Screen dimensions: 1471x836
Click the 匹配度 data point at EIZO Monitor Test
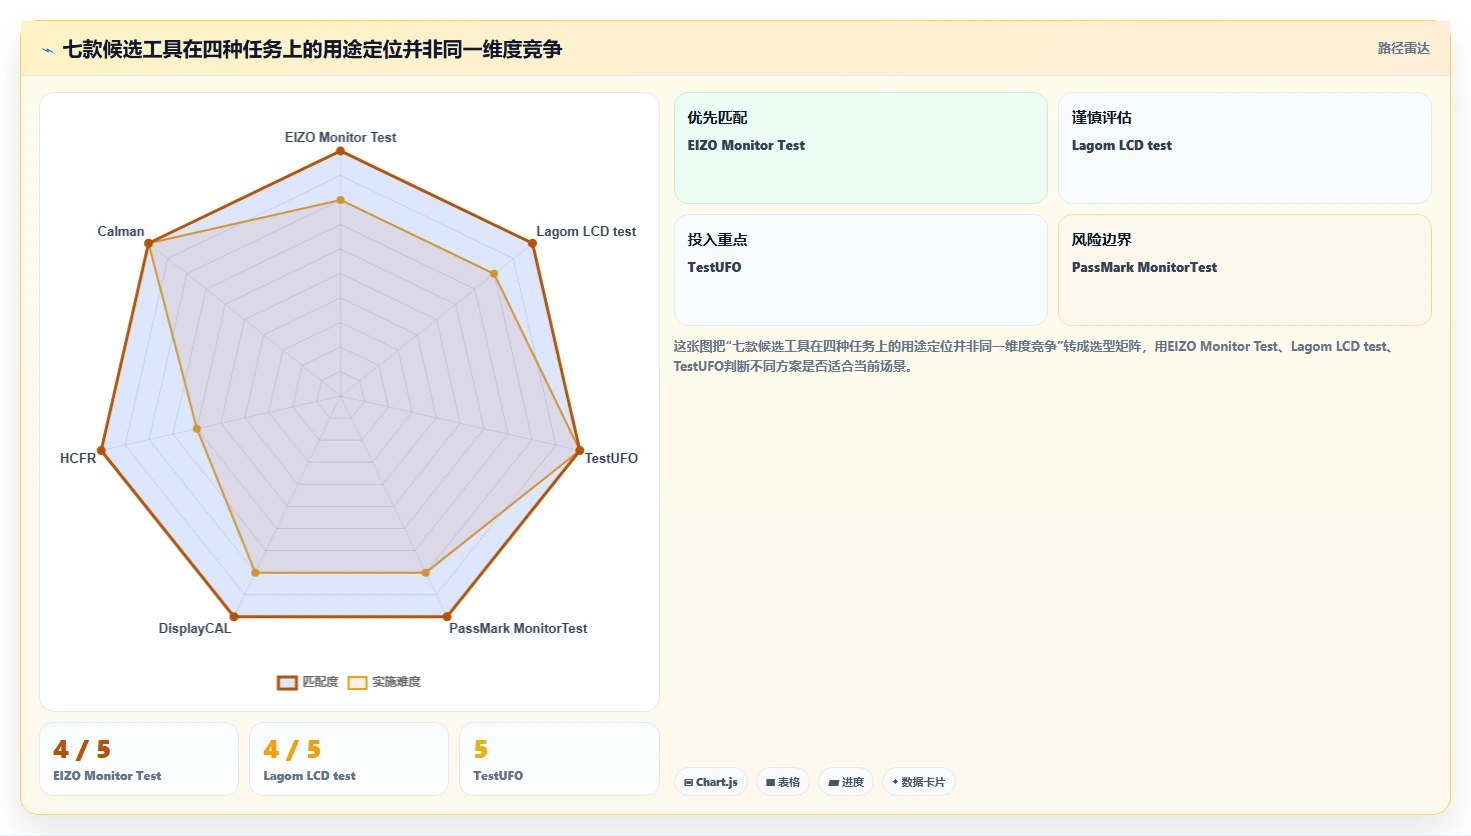[x=340, y=150]
